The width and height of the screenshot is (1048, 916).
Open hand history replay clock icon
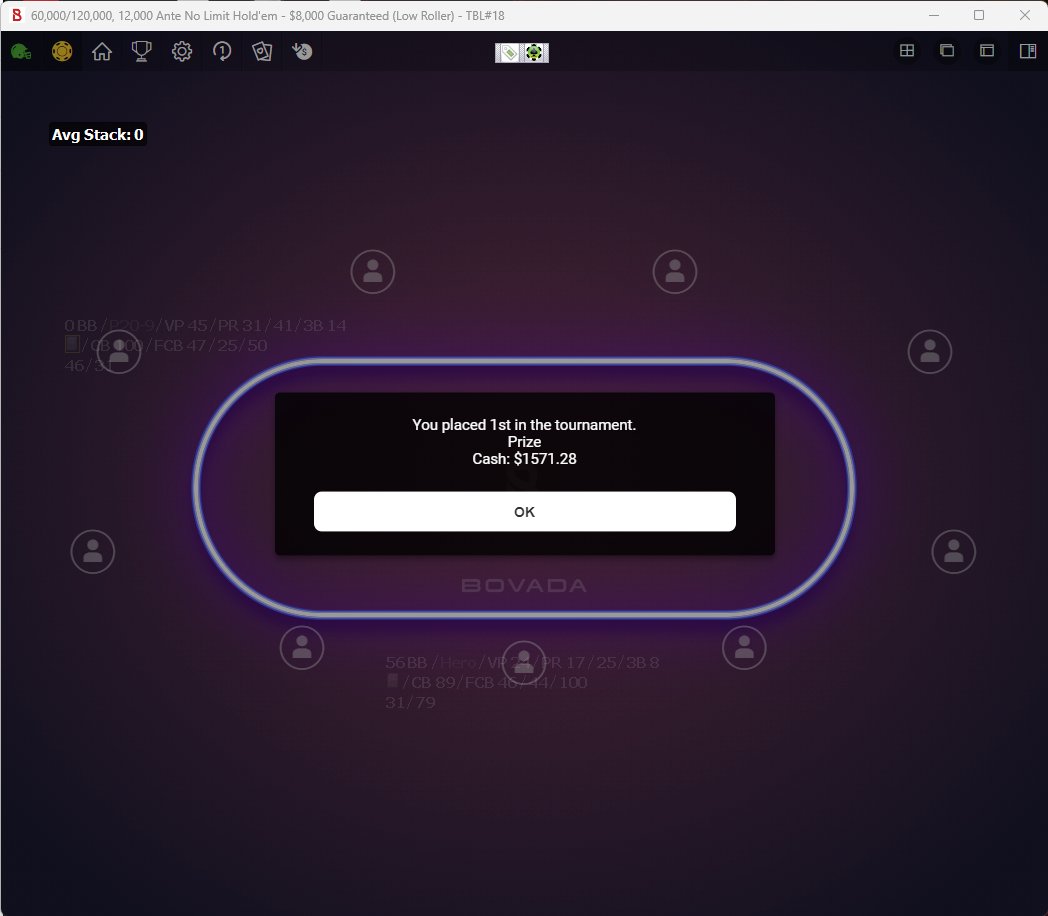(222, 51)
